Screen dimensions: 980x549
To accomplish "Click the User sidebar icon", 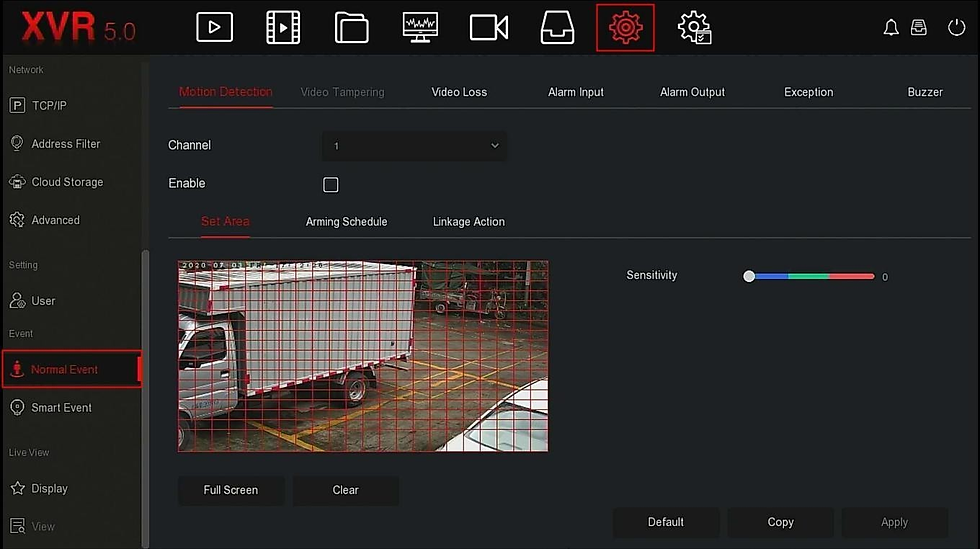I will [17, 301].
